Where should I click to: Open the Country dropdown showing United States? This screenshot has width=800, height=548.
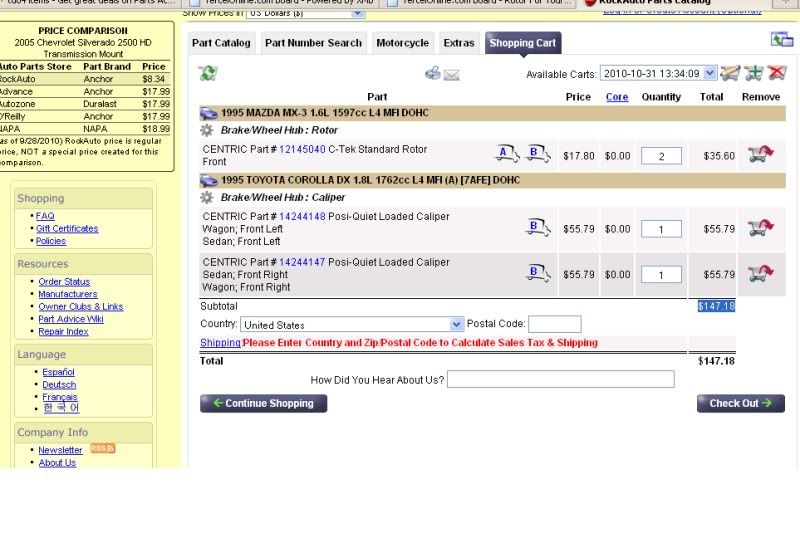tap(352, 325)
